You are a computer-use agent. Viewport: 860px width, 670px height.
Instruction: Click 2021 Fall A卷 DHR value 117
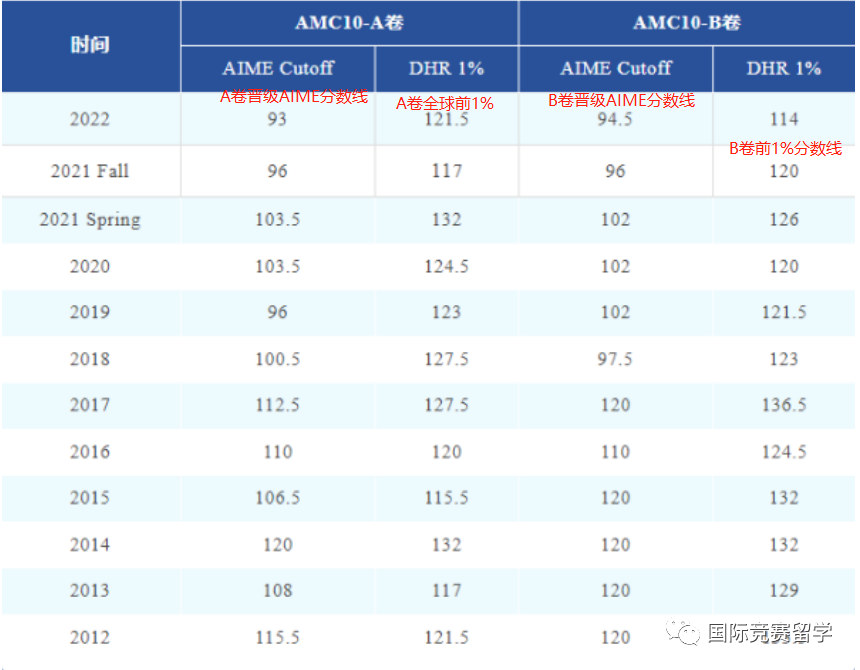click(x=446, y=171)
